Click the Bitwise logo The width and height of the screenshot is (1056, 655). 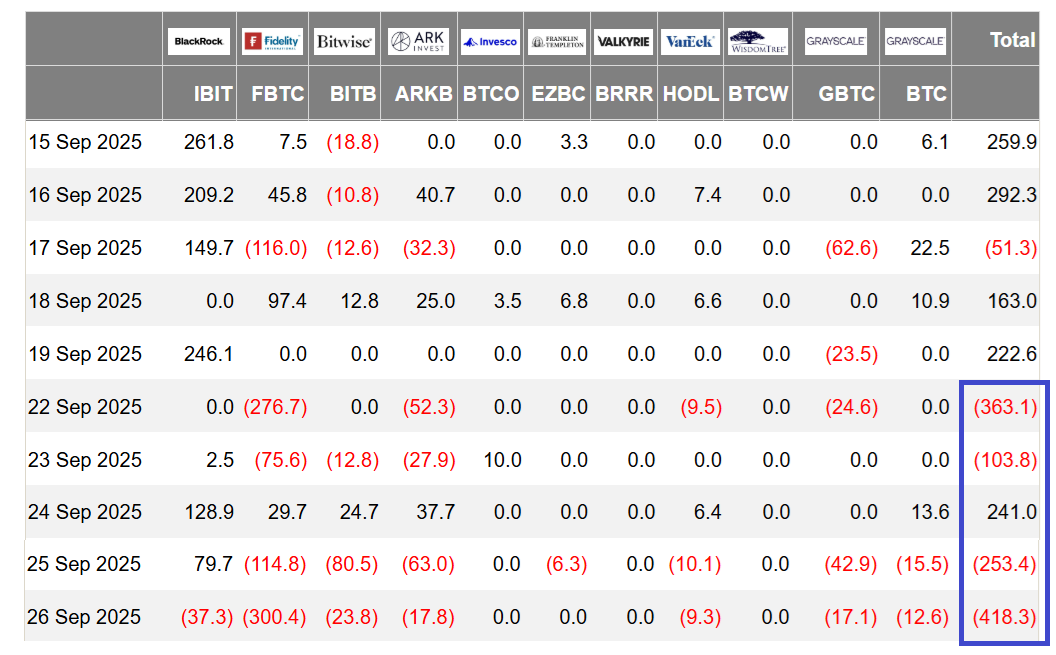coord(344,41)
